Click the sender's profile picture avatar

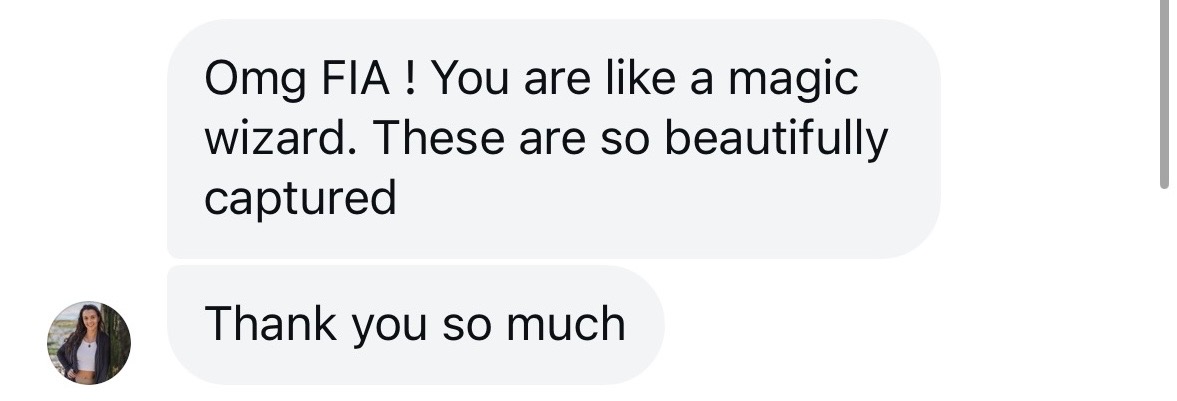(x=88, y=343)
